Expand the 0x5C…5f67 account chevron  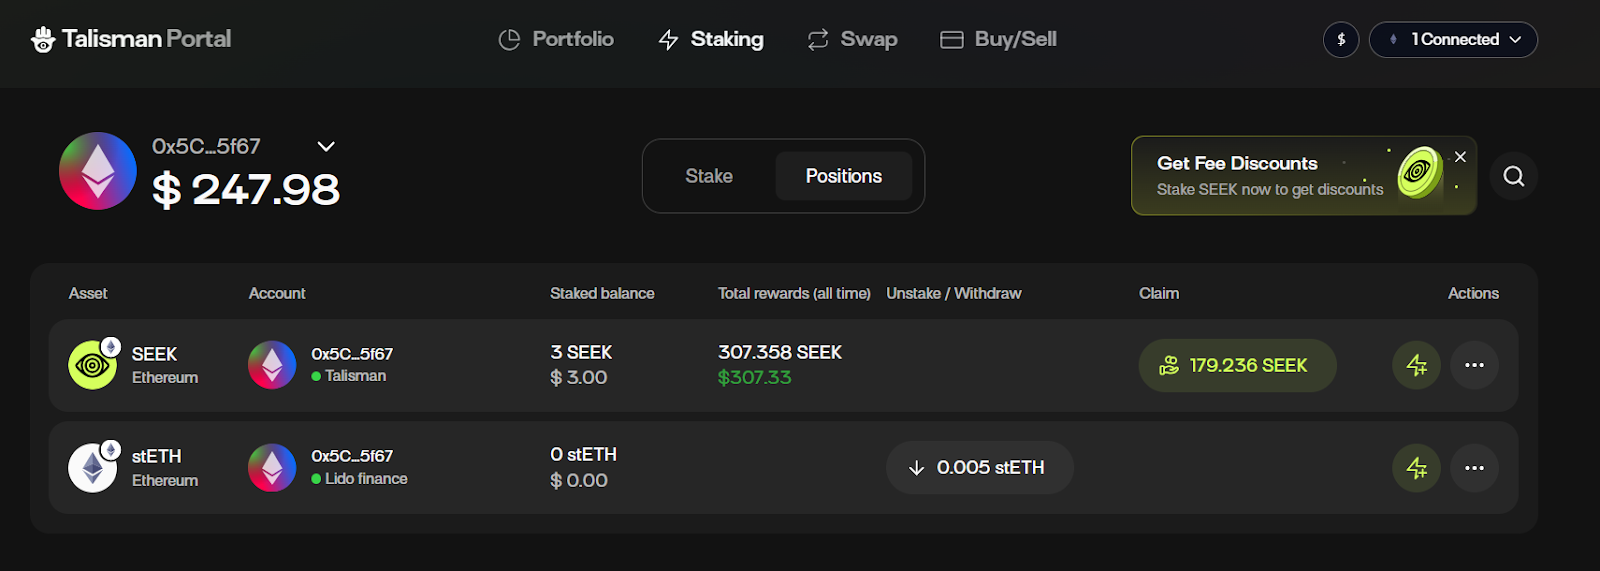click(326, 146)
